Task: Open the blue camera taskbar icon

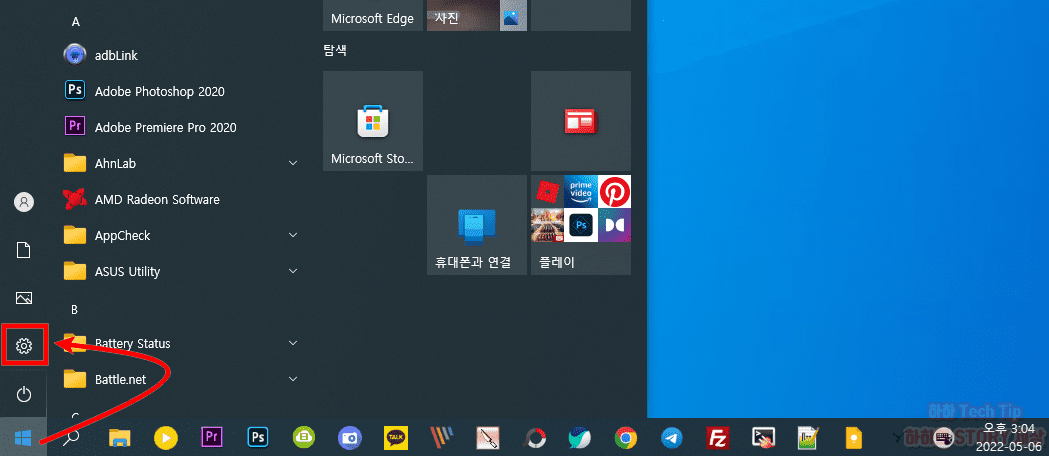Action: click(349, 438)
